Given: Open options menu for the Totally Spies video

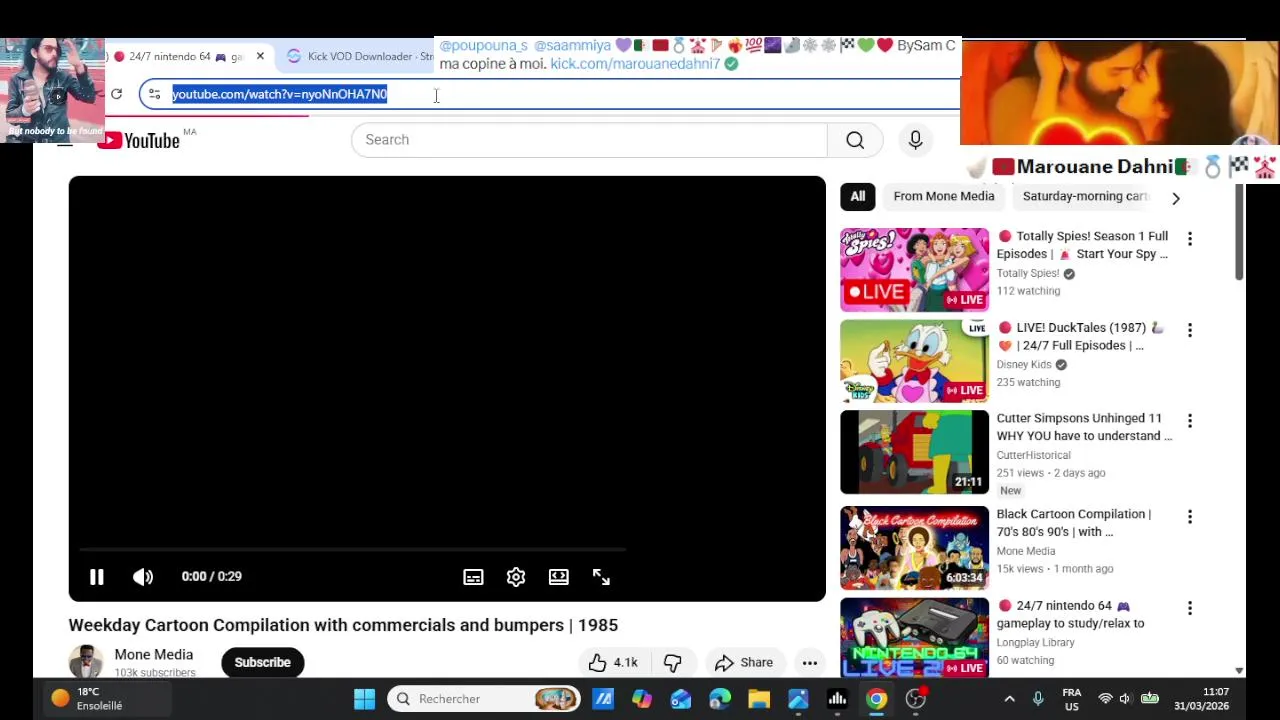Looking at the screenshot, I should (1190, 239).
